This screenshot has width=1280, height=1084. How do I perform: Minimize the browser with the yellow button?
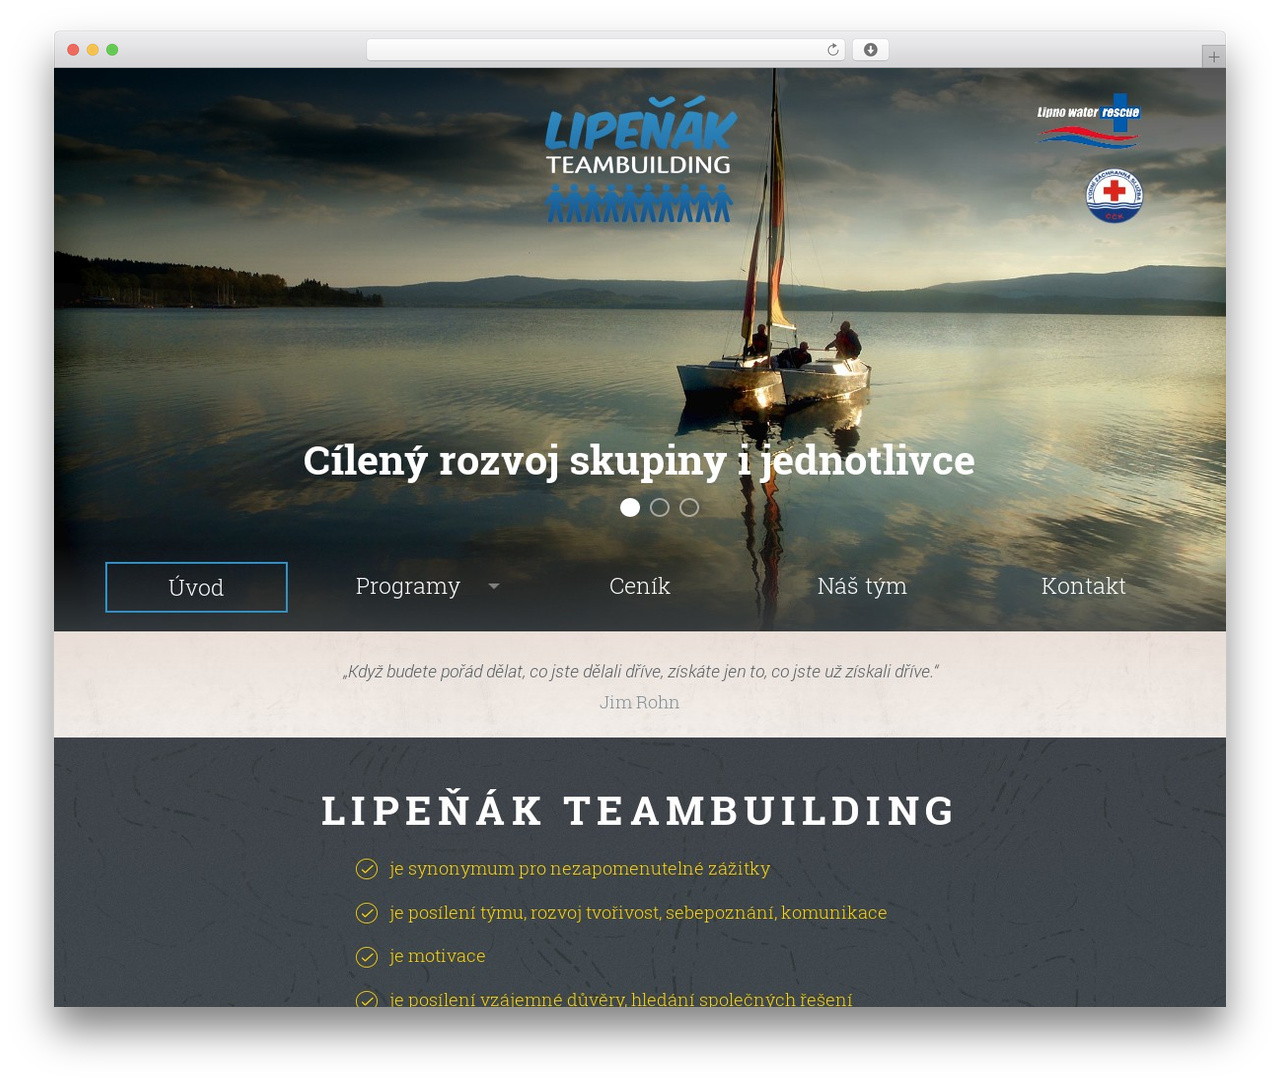click(93, 50)
